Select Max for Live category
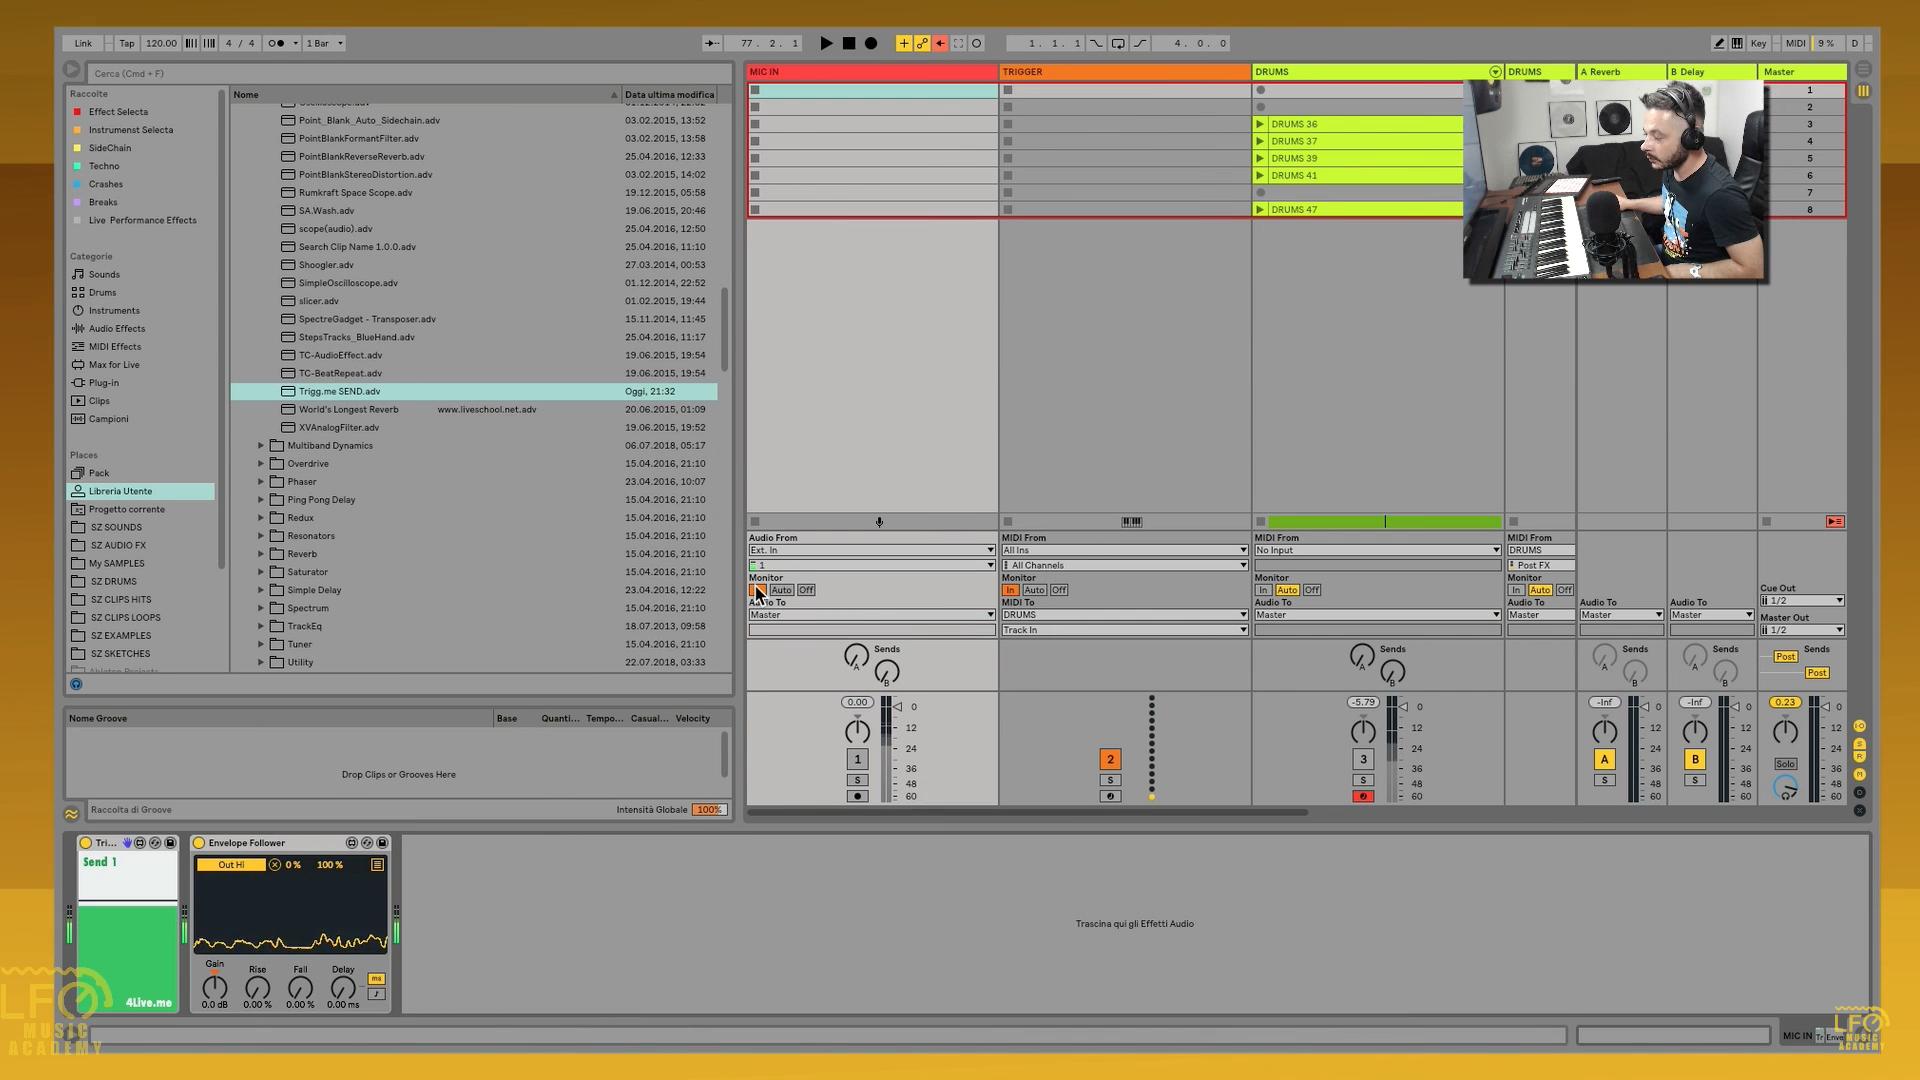This screenshot has height=1080, width=1920. click(x=114, y=365)
